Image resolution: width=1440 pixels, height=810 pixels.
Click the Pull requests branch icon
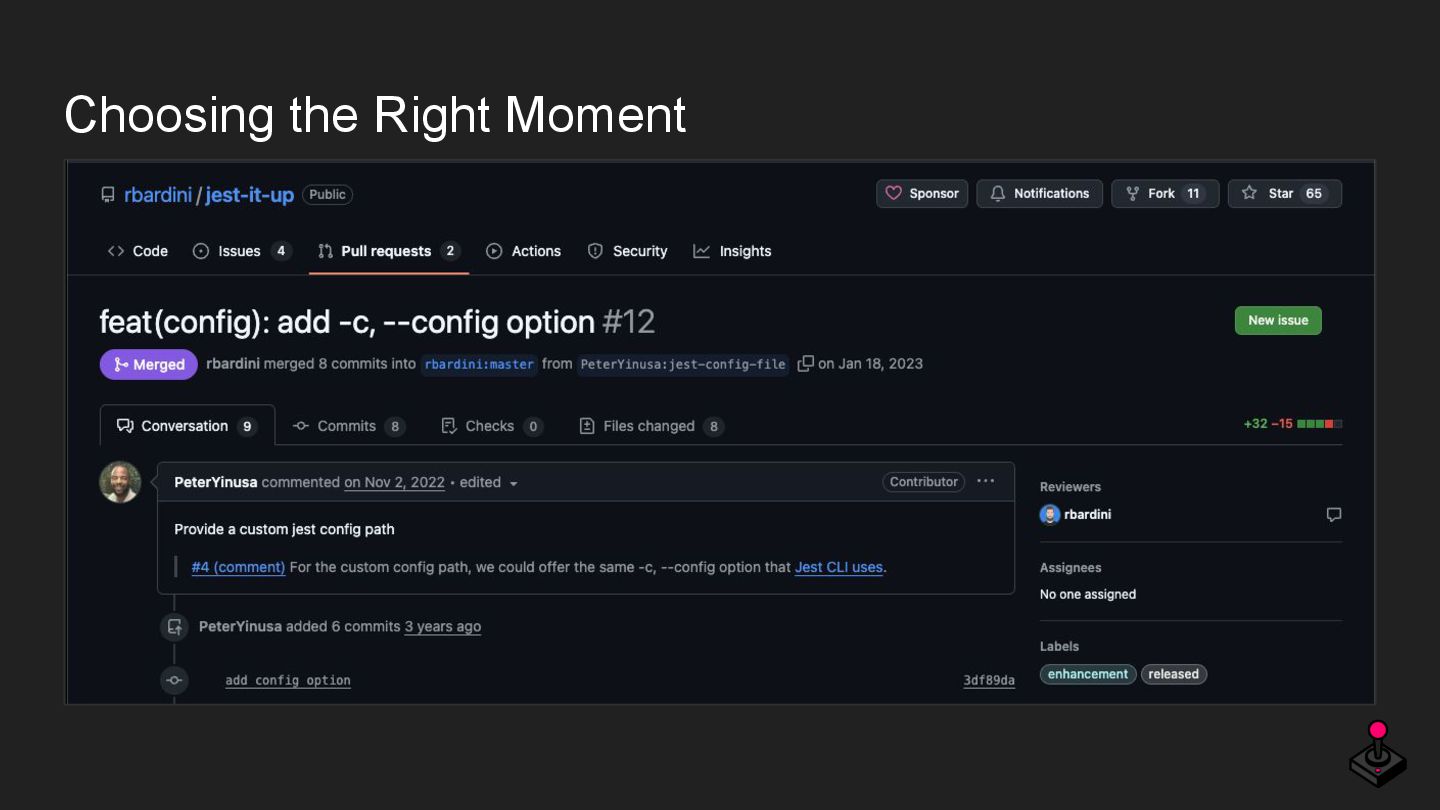(325, 251)
